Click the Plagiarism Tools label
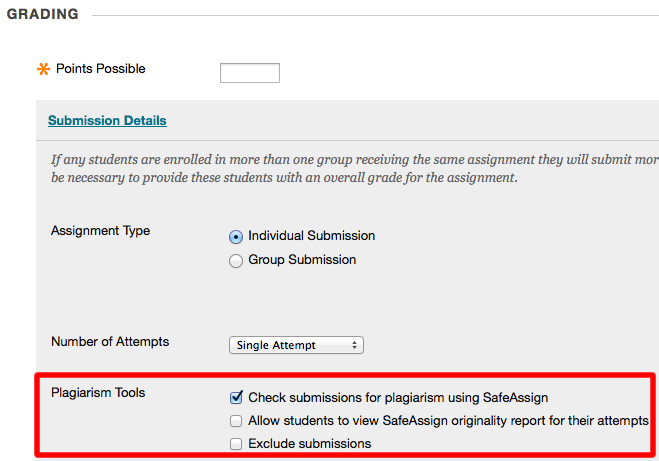Image resolution: width=659 pixels, height=461 pixels. [x=98, y=393]
